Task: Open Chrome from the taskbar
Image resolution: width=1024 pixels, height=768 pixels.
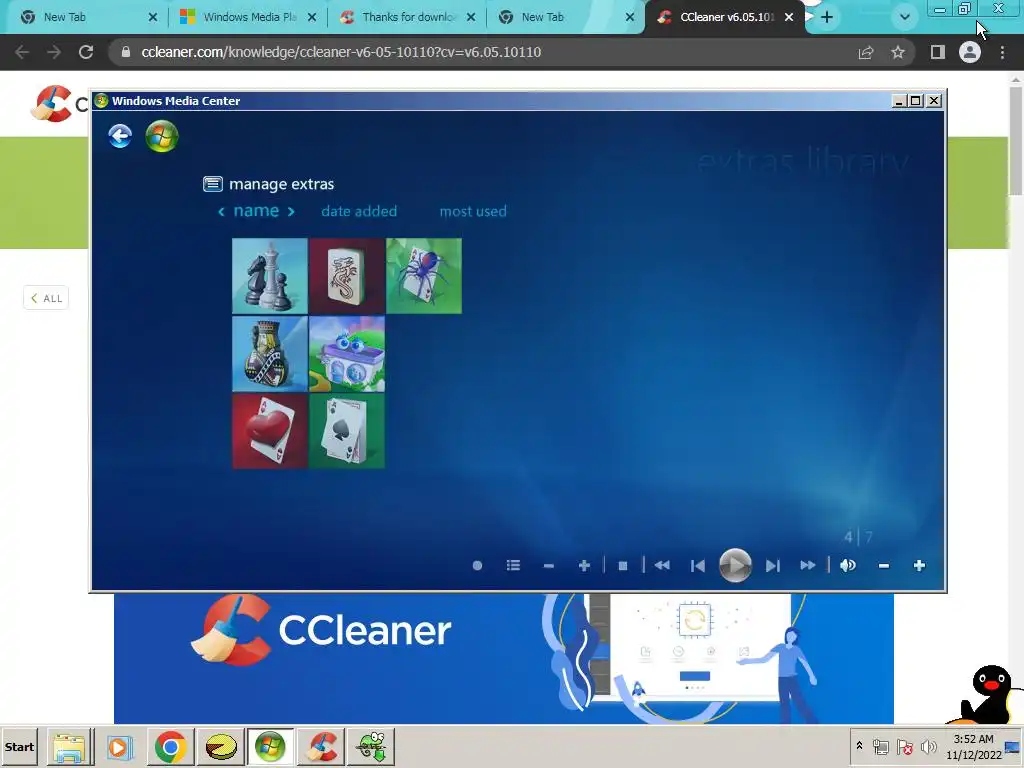Action: click(170, 747)
